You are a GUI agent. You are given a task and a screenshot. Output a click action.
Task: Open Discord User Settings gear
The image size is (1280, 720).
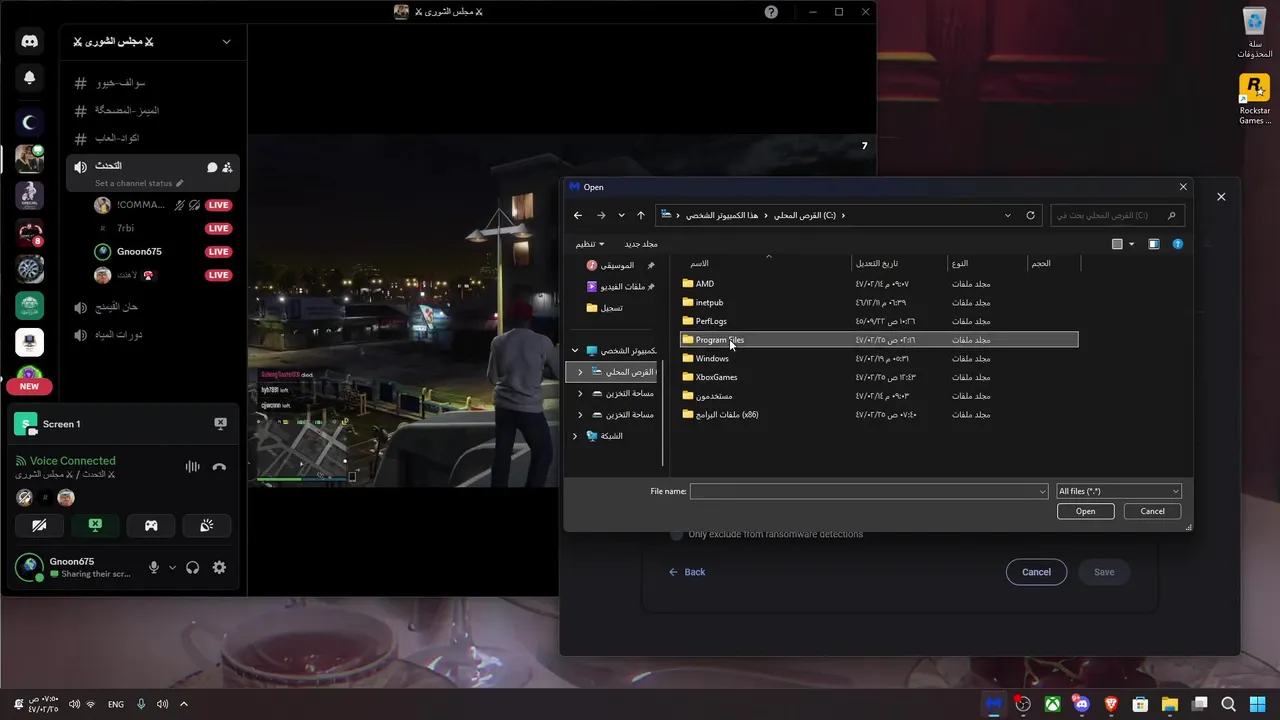[x=219, y=567]
